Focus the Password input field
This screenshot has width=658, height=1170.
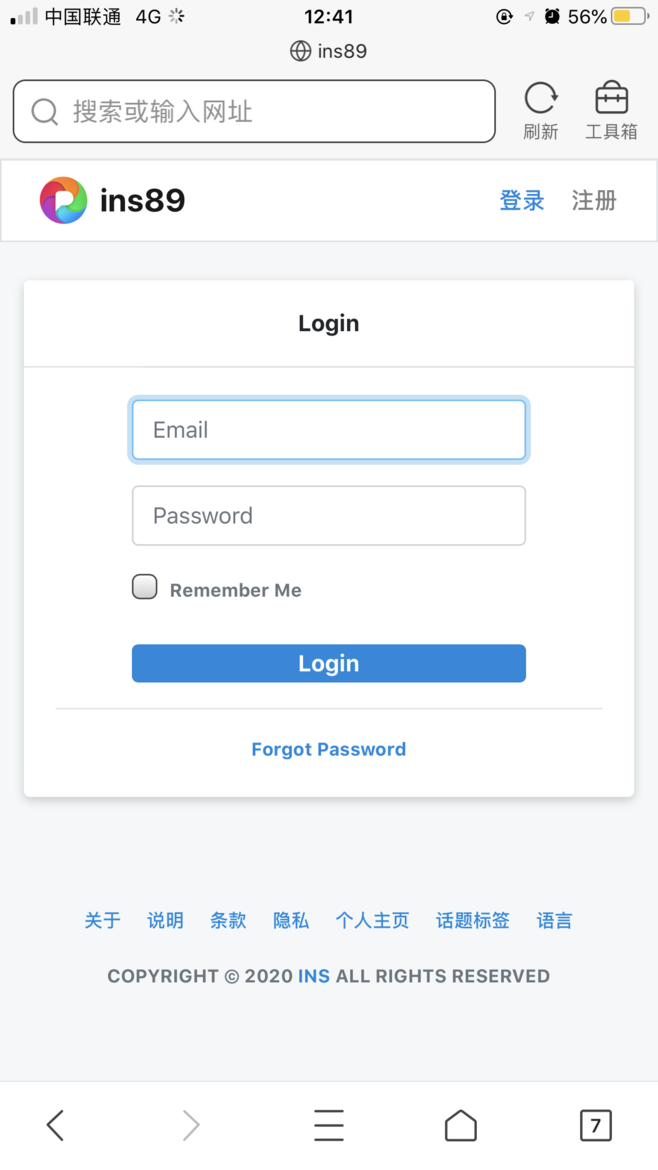329,516
